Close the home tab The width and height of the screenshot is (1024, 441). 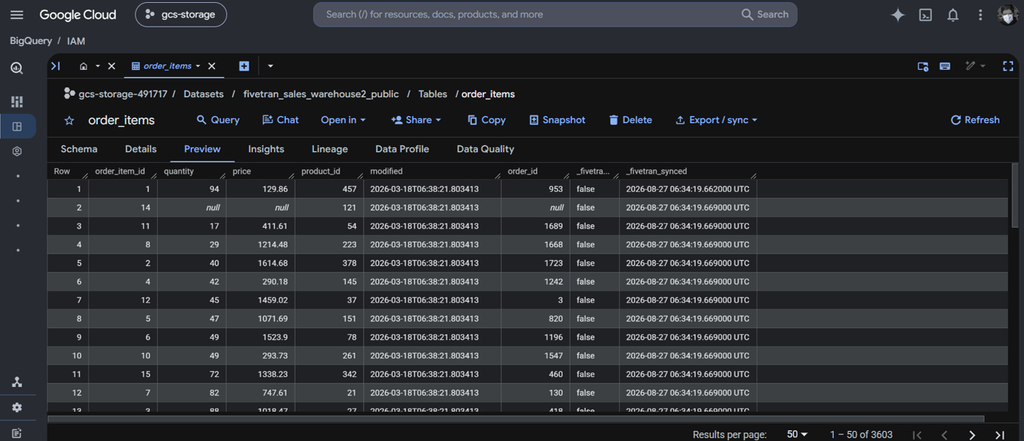click(x=112, y=66)
